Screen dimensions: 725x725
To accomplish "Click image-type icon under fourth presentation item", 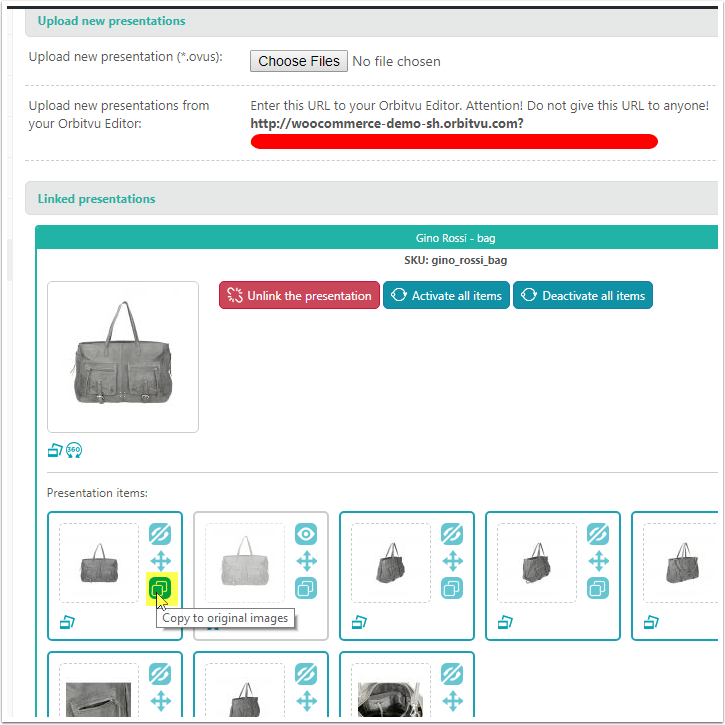I will tap(505, 622).
